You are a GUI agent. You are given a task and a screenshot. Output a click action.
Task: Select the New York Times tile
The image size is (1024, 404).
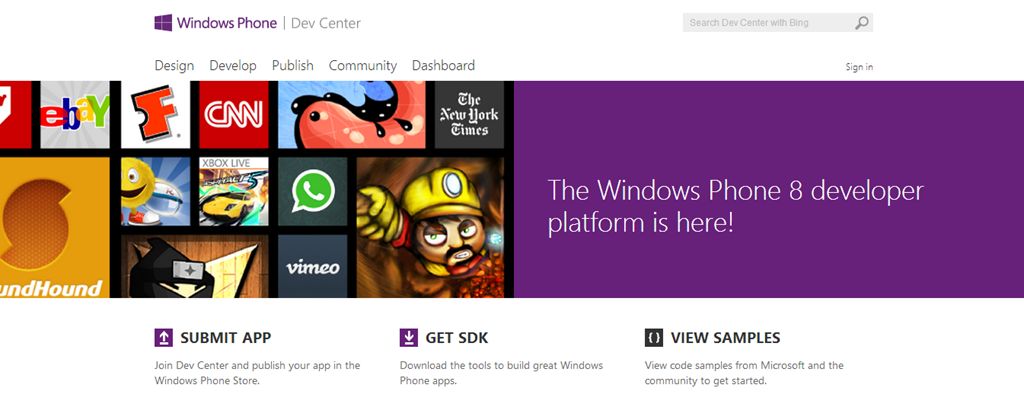point(469,113)
